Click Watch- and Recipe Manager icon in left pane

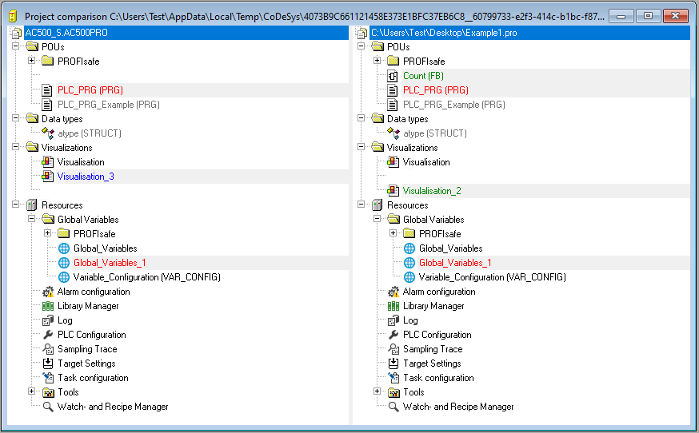point(47,407)
